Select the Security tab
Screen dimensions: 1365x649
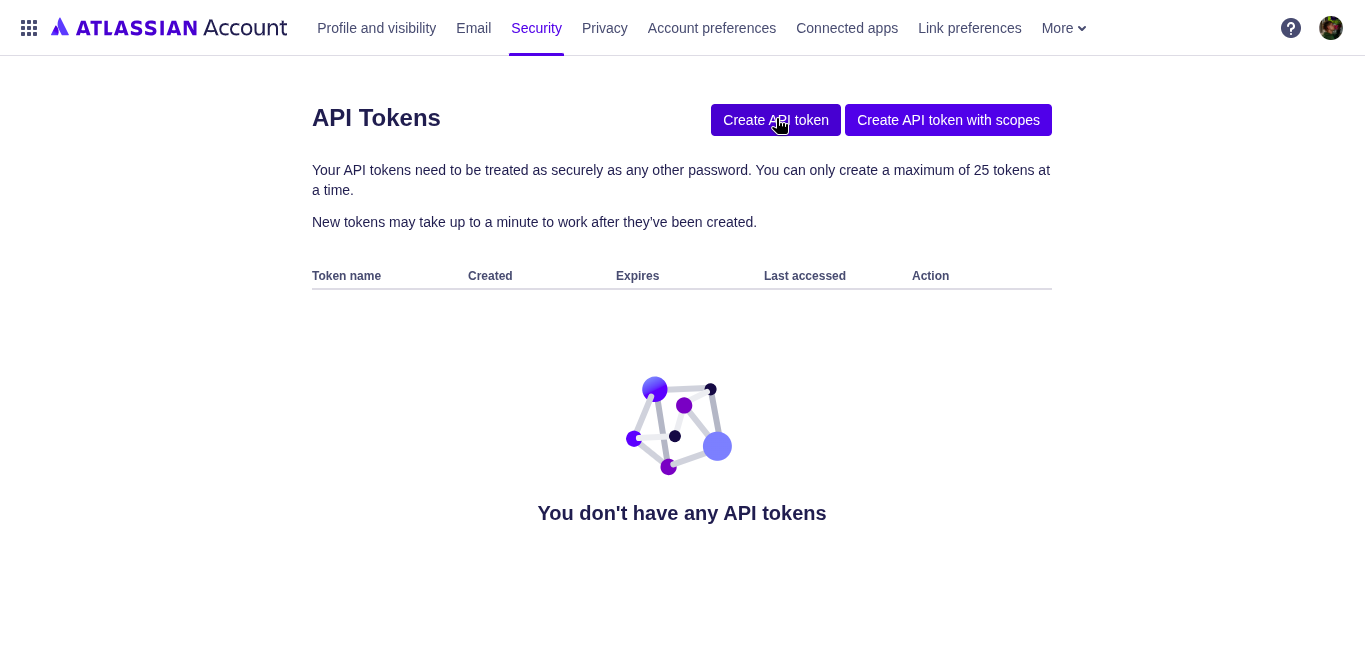pos(536,28)
